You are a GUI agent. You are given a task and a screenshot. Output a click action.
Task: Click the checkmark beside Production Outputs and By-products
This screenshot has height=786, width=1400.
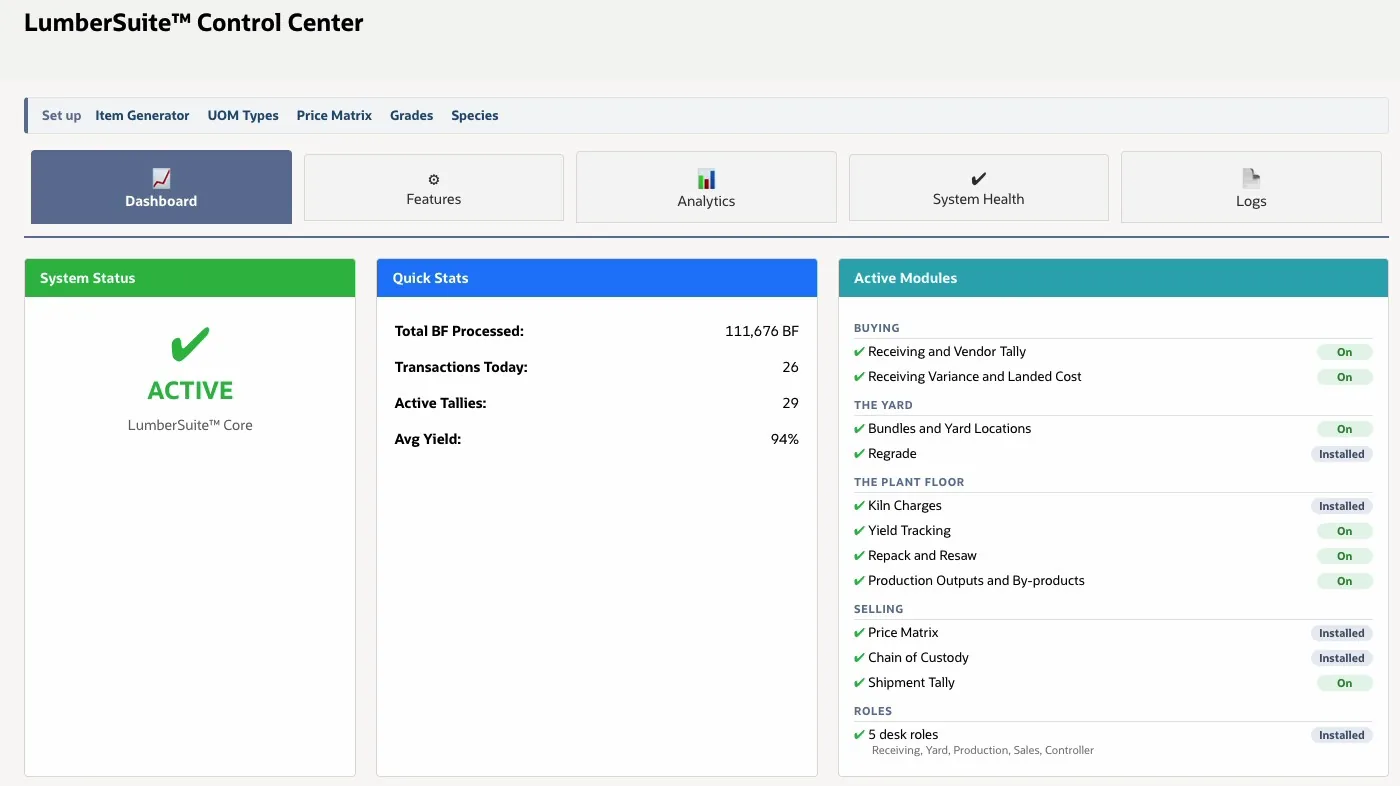coord(859,581)
